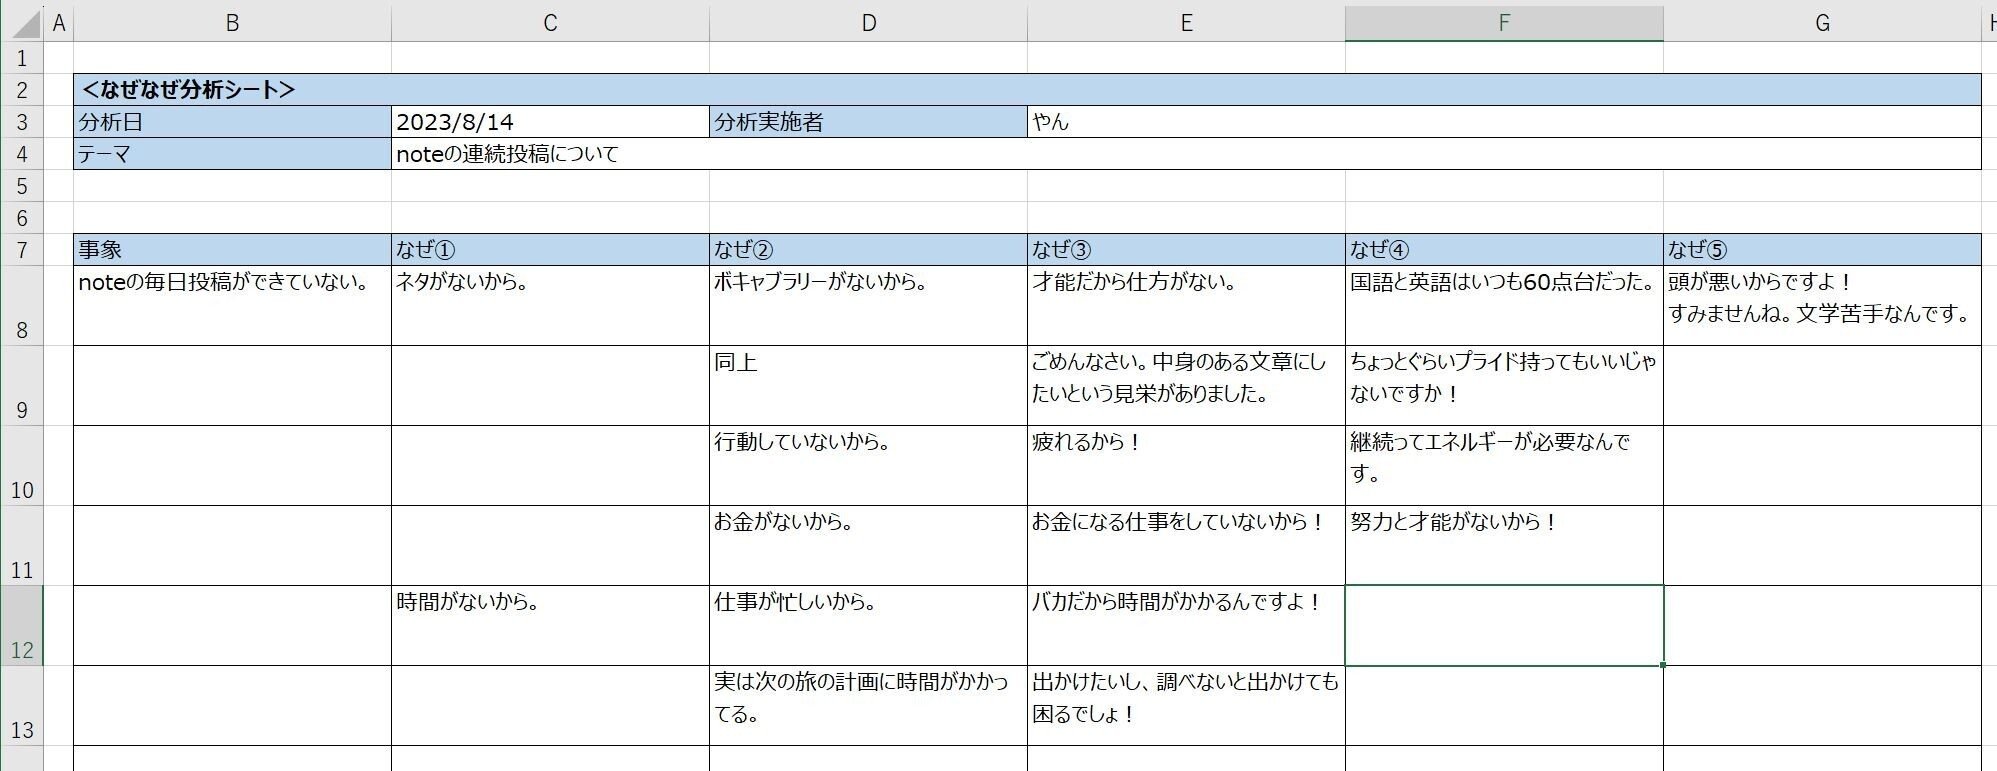Click the cell 頭が悪いからですよ！
The image size is (1997, 771).
point(1822,306)
